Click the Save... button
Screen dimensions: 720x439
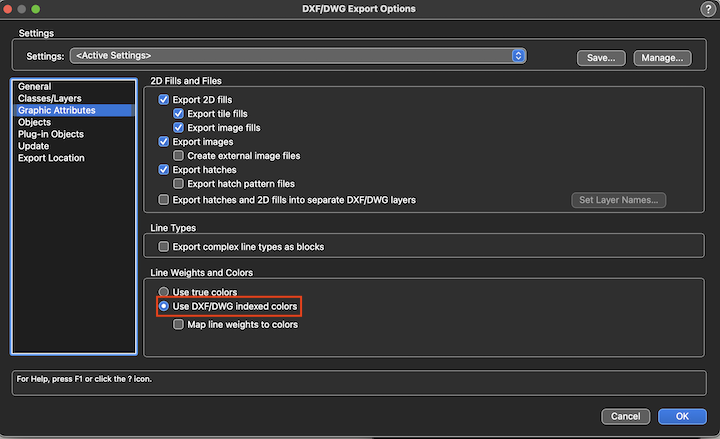[x=601, y=58]
